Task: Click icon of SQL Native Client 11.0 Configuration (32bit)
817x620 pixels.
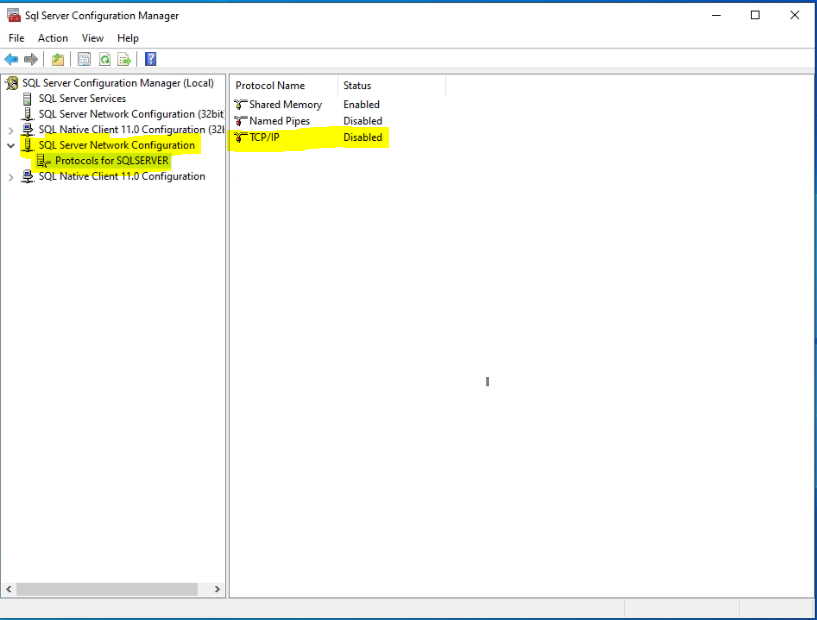Action: (28, 130)
